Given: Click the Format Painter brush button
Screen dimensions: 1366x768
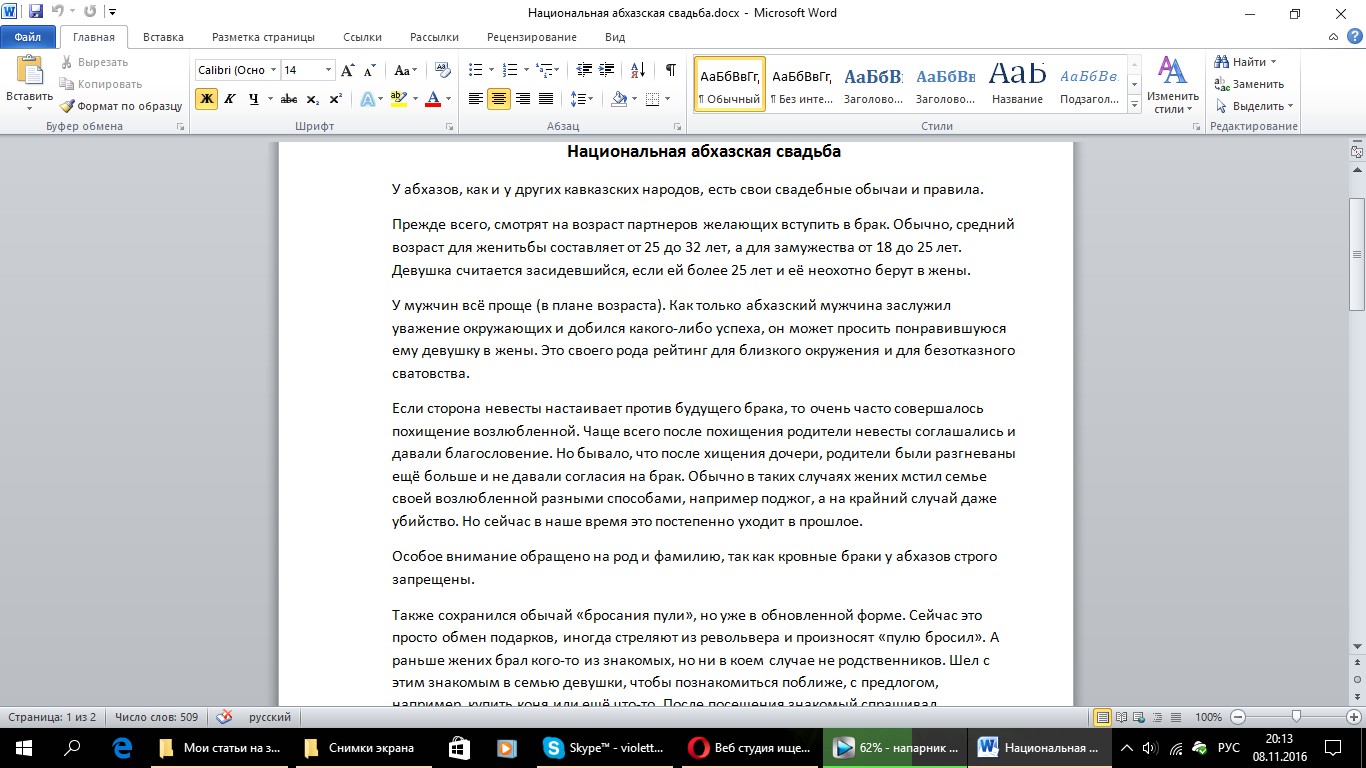Looking at the screenshot, I should tap(121, 106).
